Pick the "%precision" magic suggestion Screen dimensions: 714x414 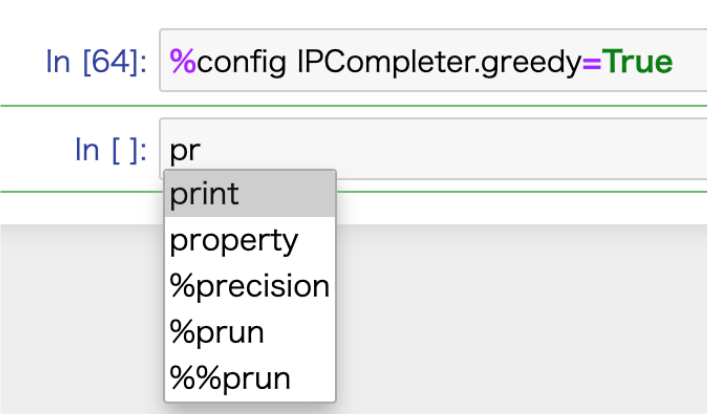(249, 286)
